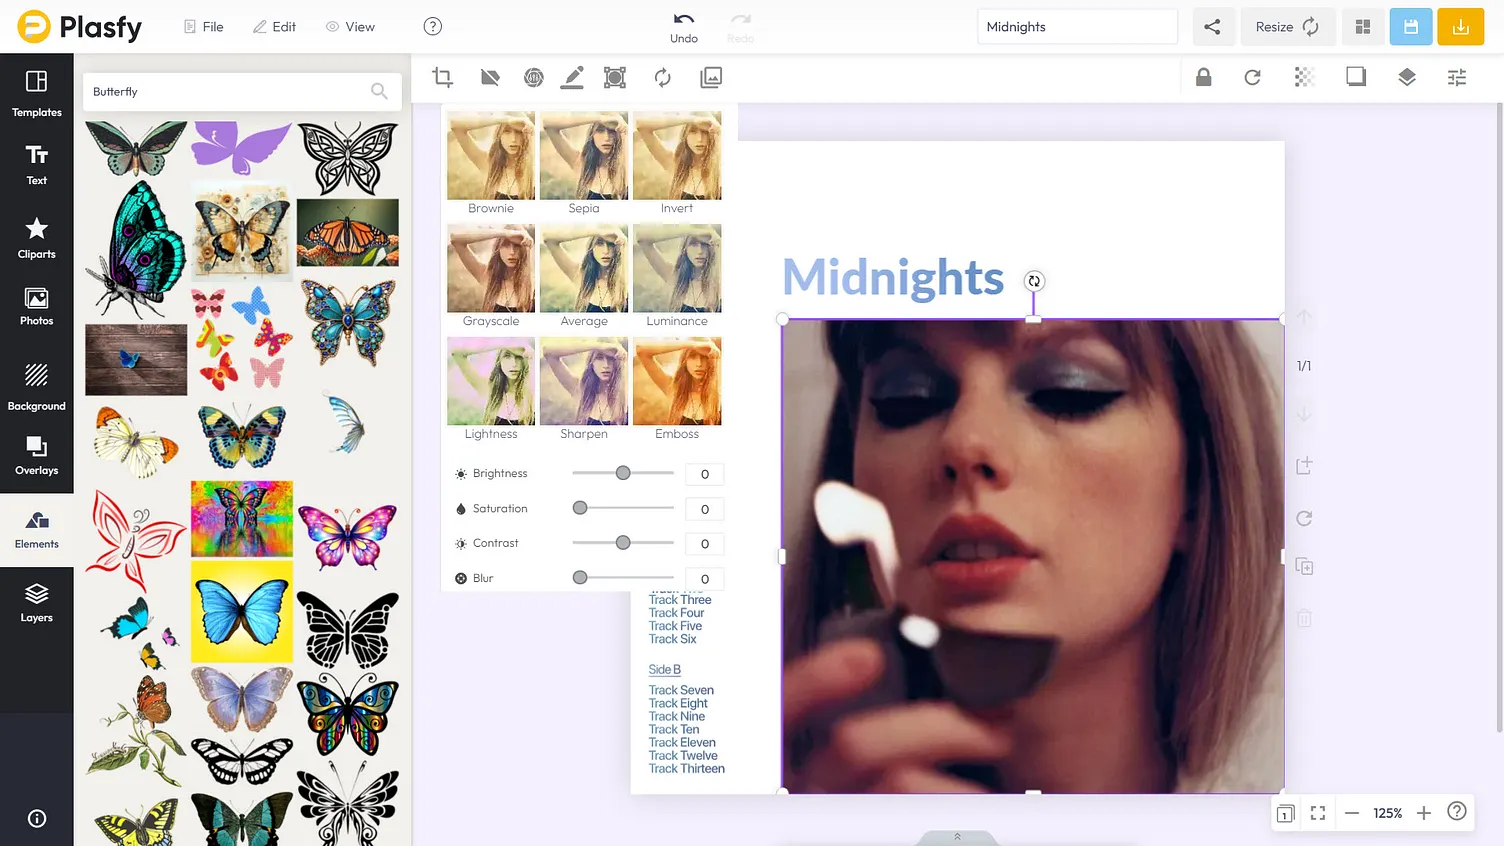Image resolution: width=1504 pixels, height=846 pixels.
Task: Click the zoom in plus button
Action: tap(1424, 813)
